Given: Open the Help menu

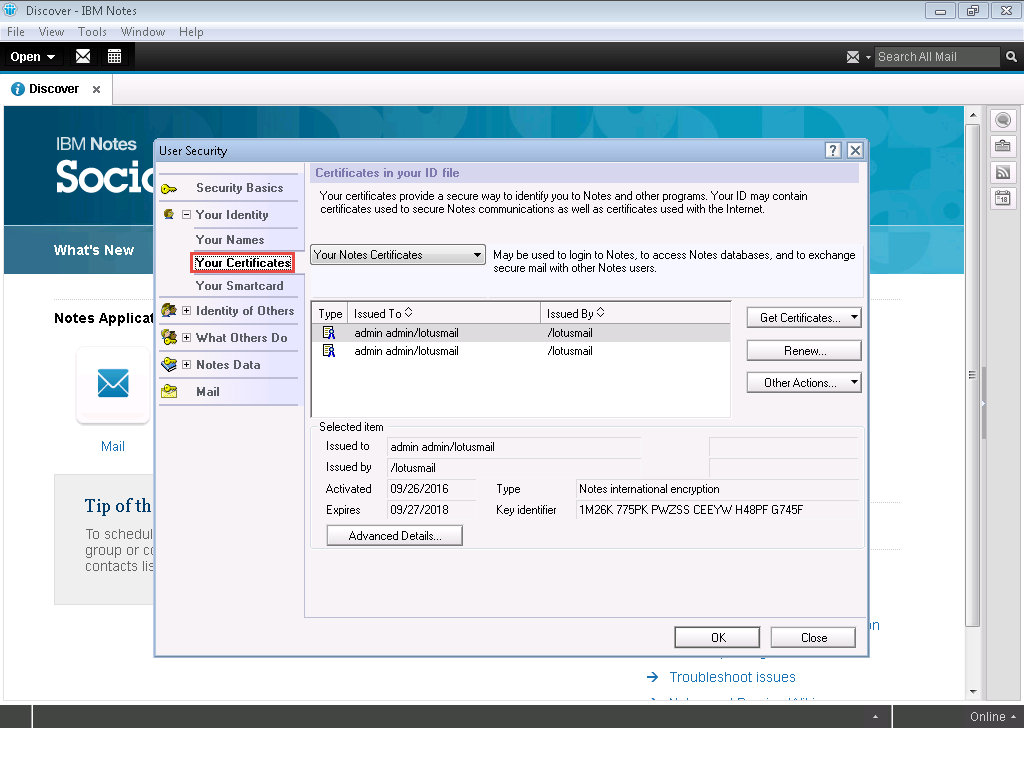Looking at the screenshot, I should pyautogui.click(x=191, y=32).
